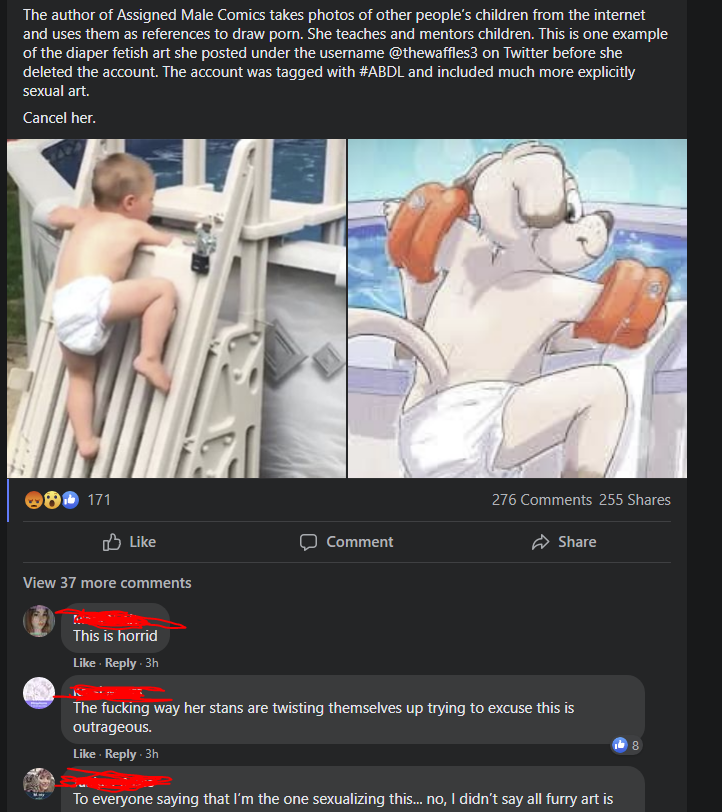Open the right cartoon dog drawing image
This screenshot has height=812, width=722.
[517, 308]
